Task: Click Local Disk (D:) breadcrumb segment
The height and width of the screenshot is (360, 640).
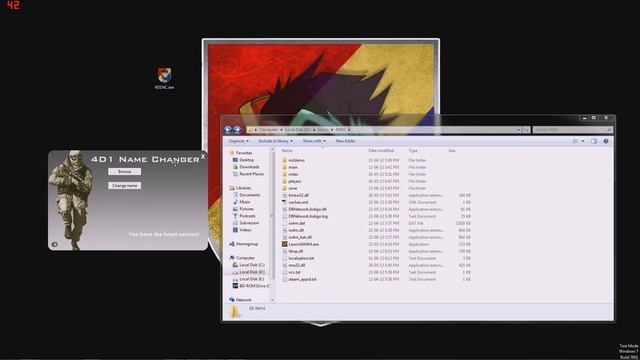Action: pos(298,130)
